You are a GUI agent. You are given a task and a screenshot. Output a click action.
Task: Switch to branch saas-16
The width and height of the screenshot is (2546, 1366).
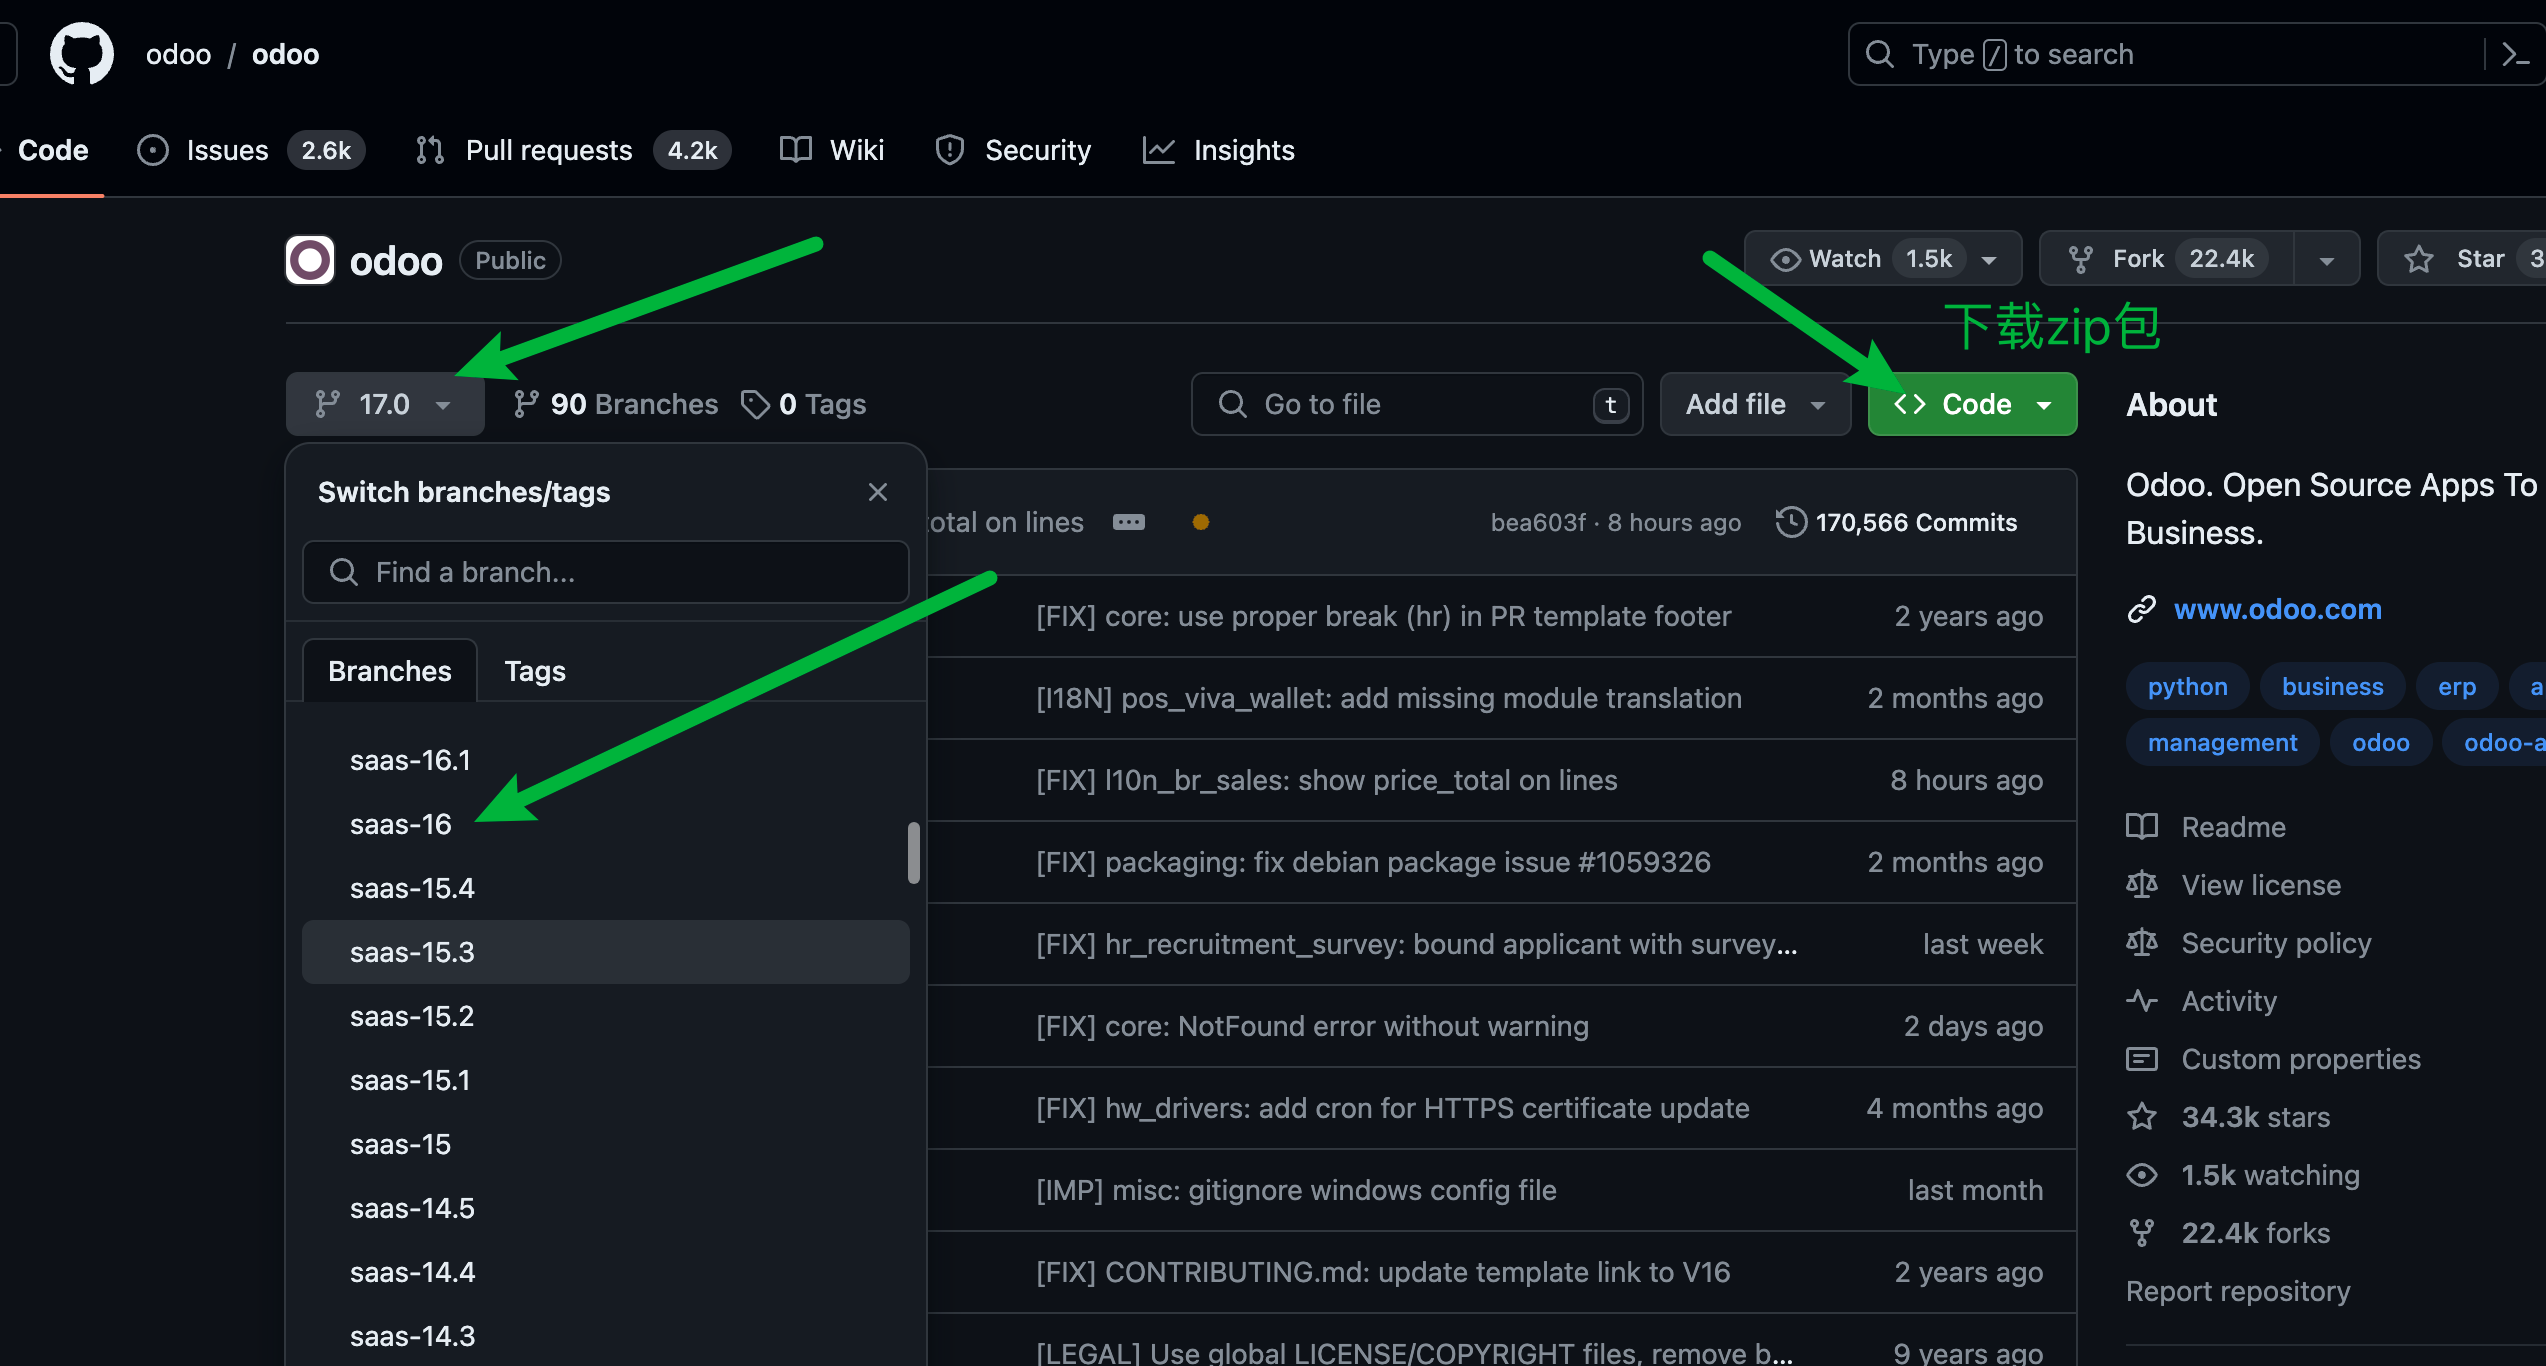click(x=606, y=824)
